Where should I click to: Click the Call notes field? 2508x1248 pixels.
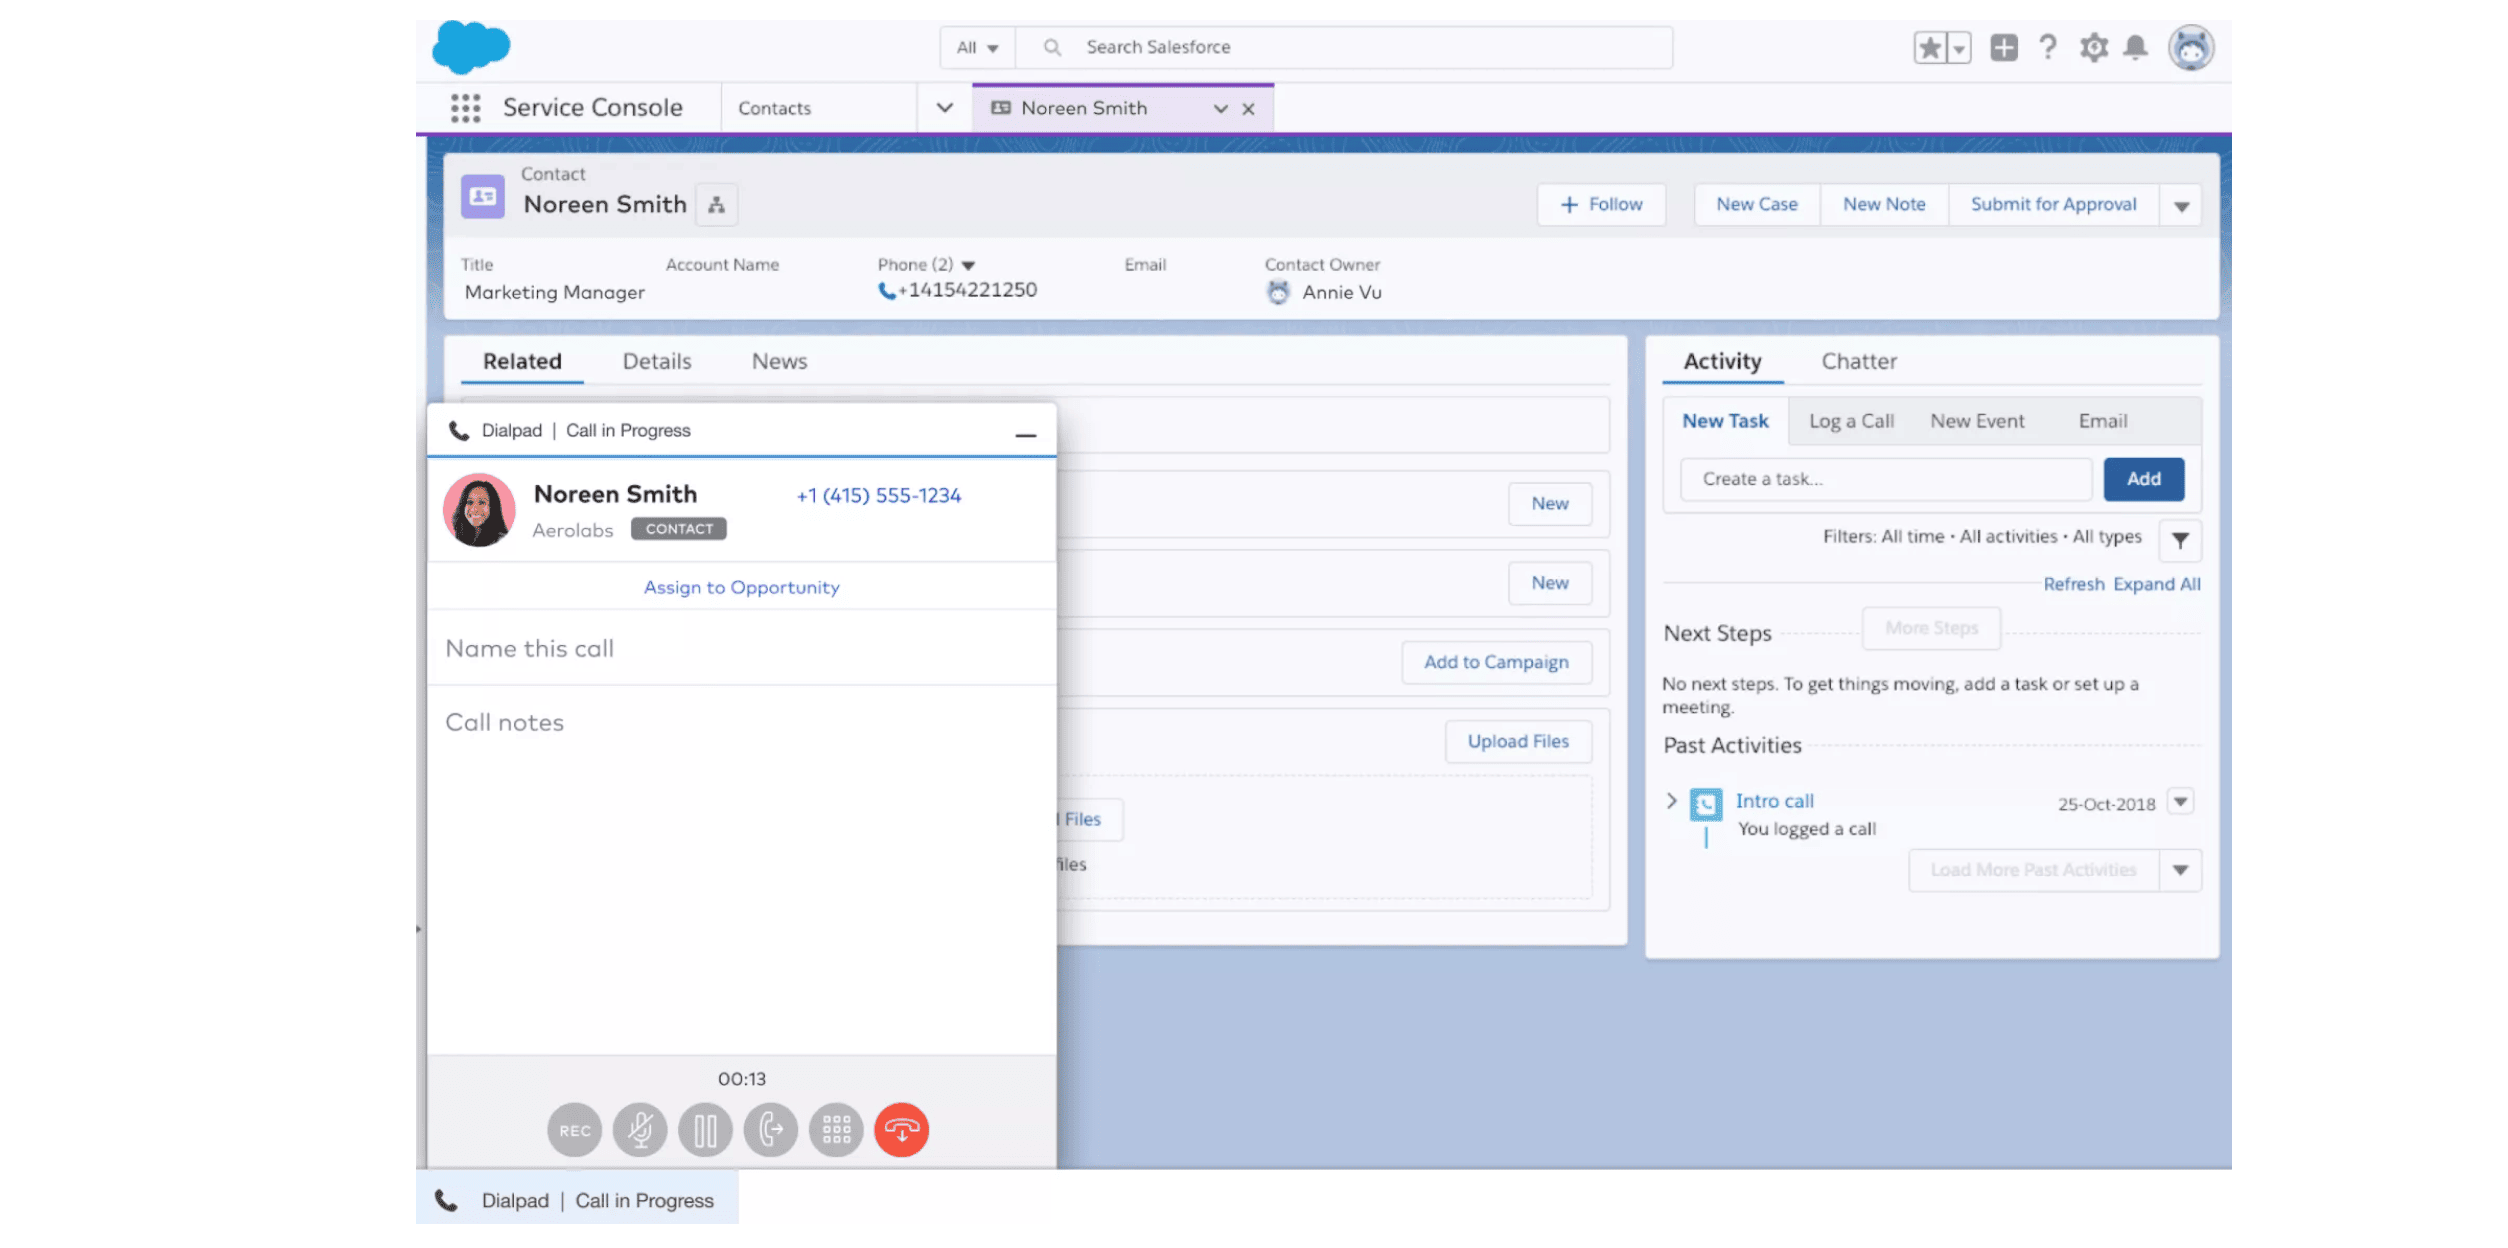point(741,868)
